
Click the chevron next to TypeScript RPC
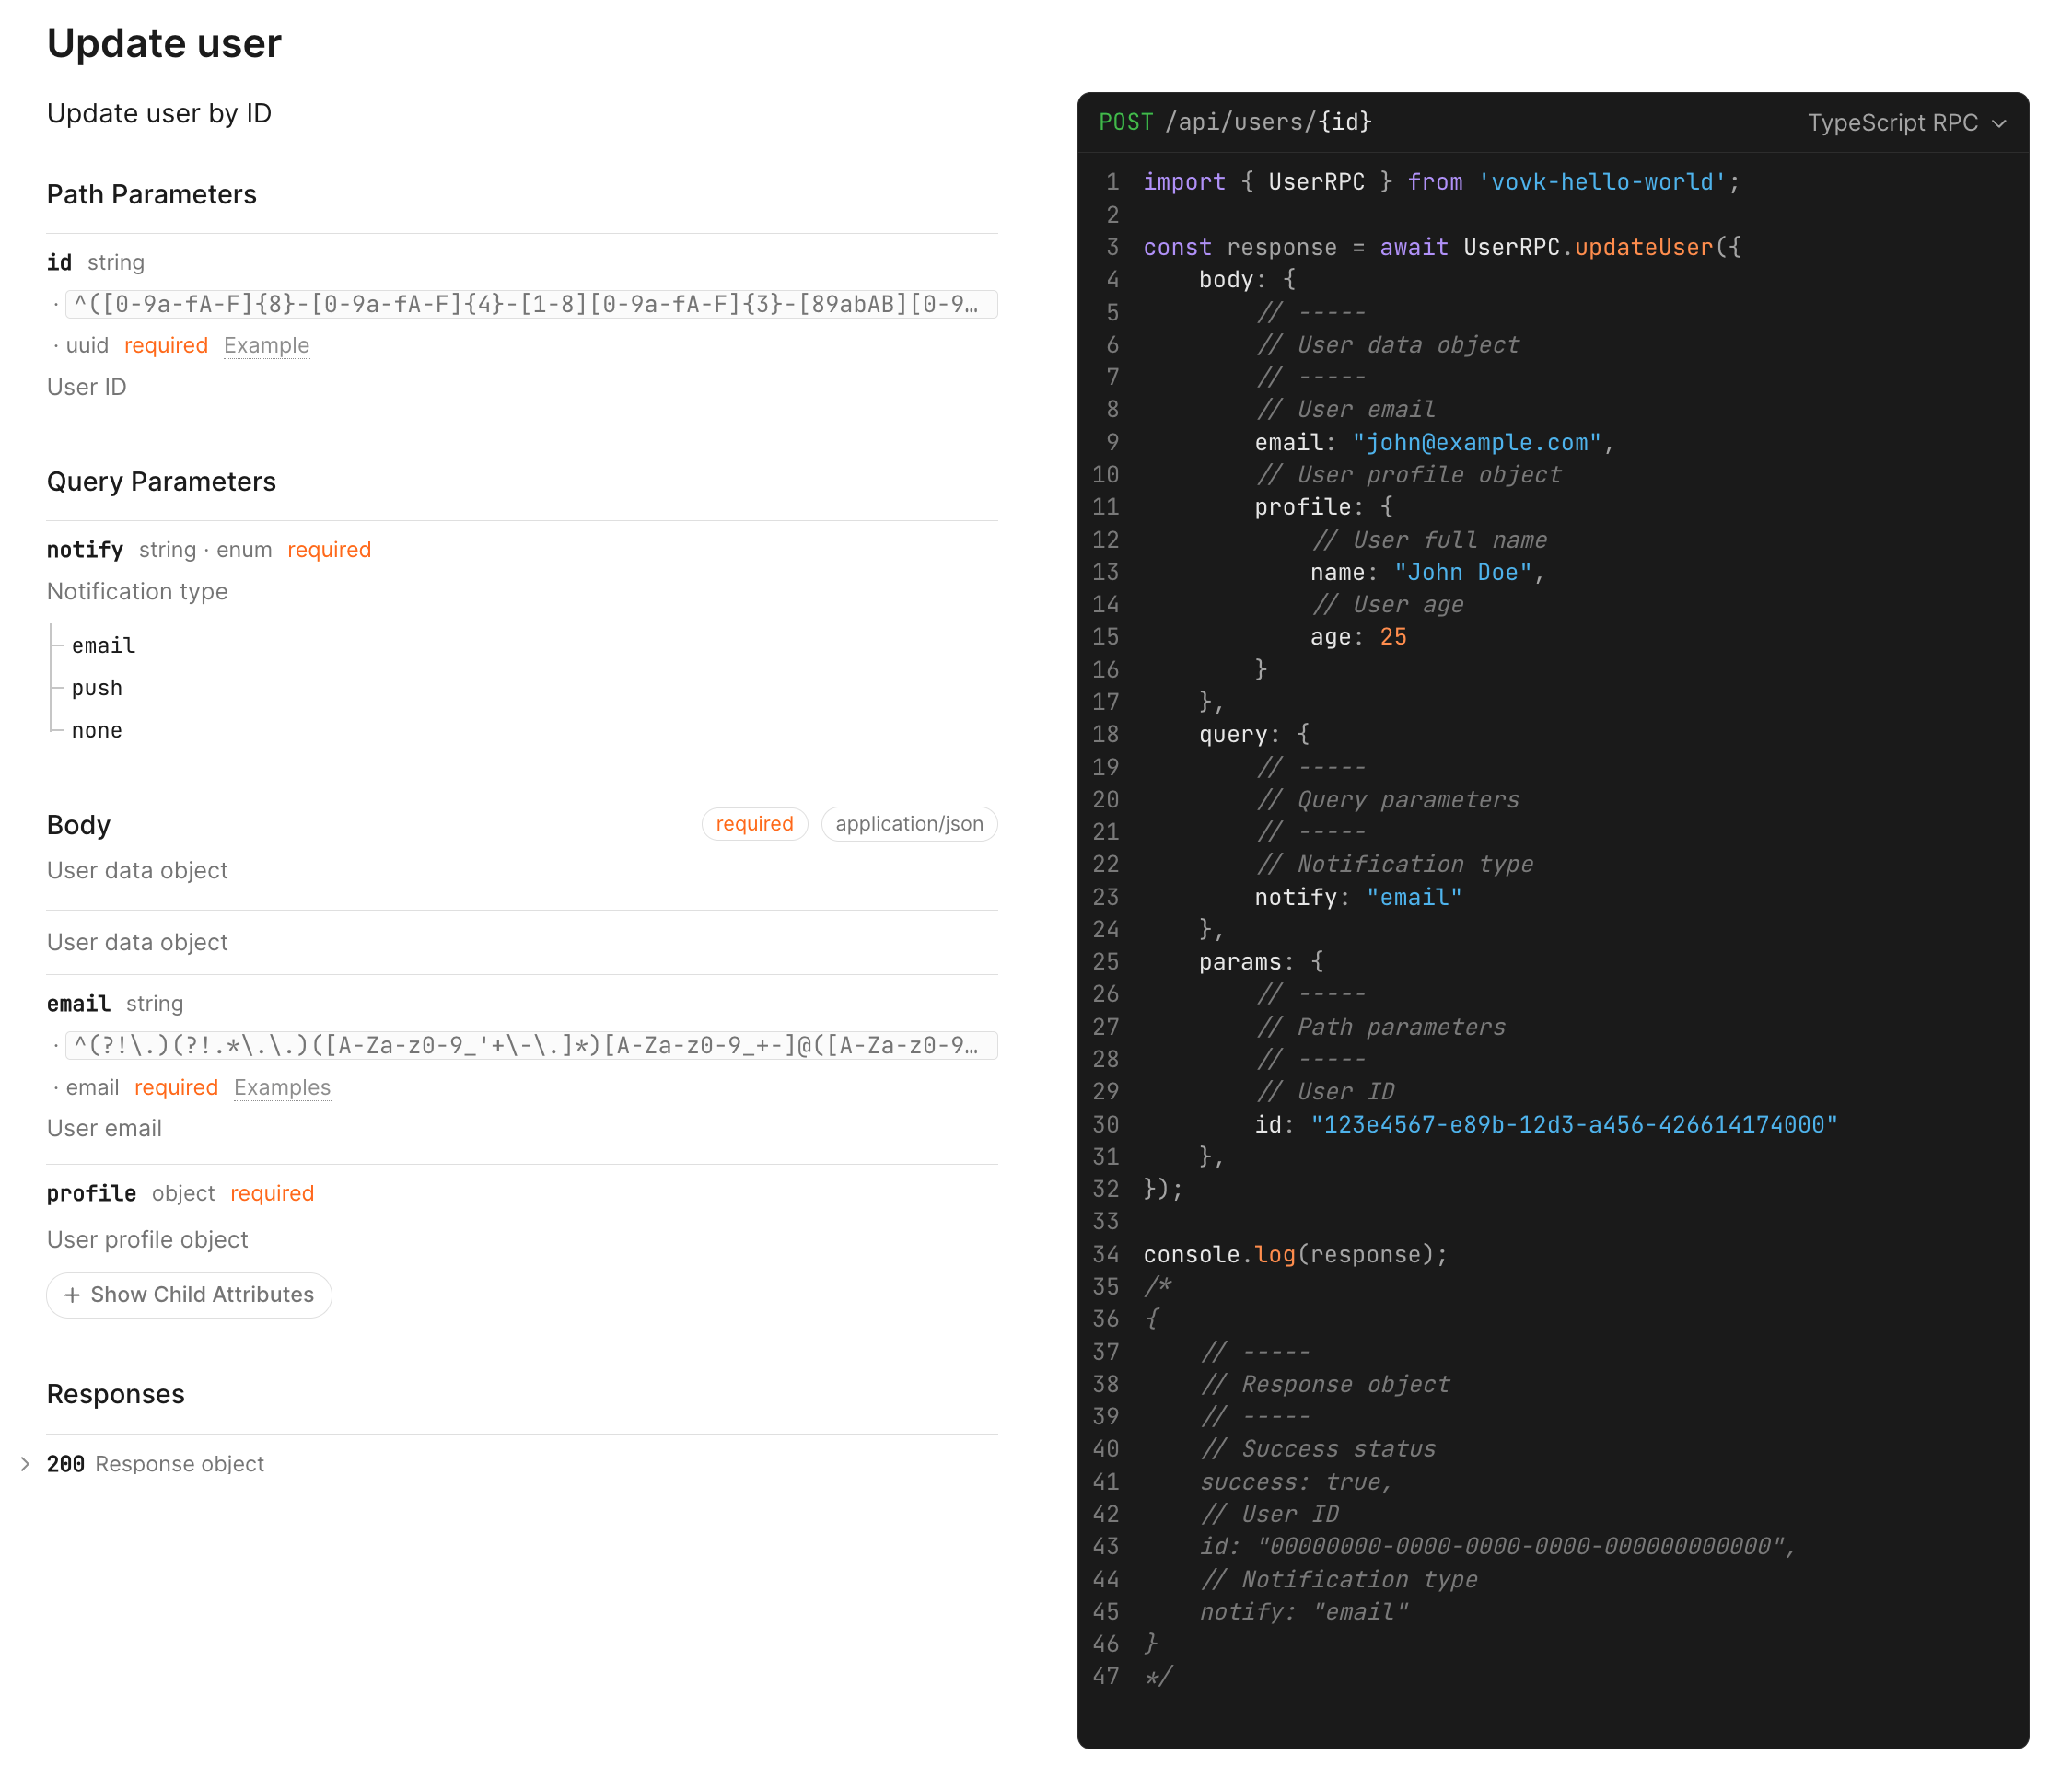1999,124
